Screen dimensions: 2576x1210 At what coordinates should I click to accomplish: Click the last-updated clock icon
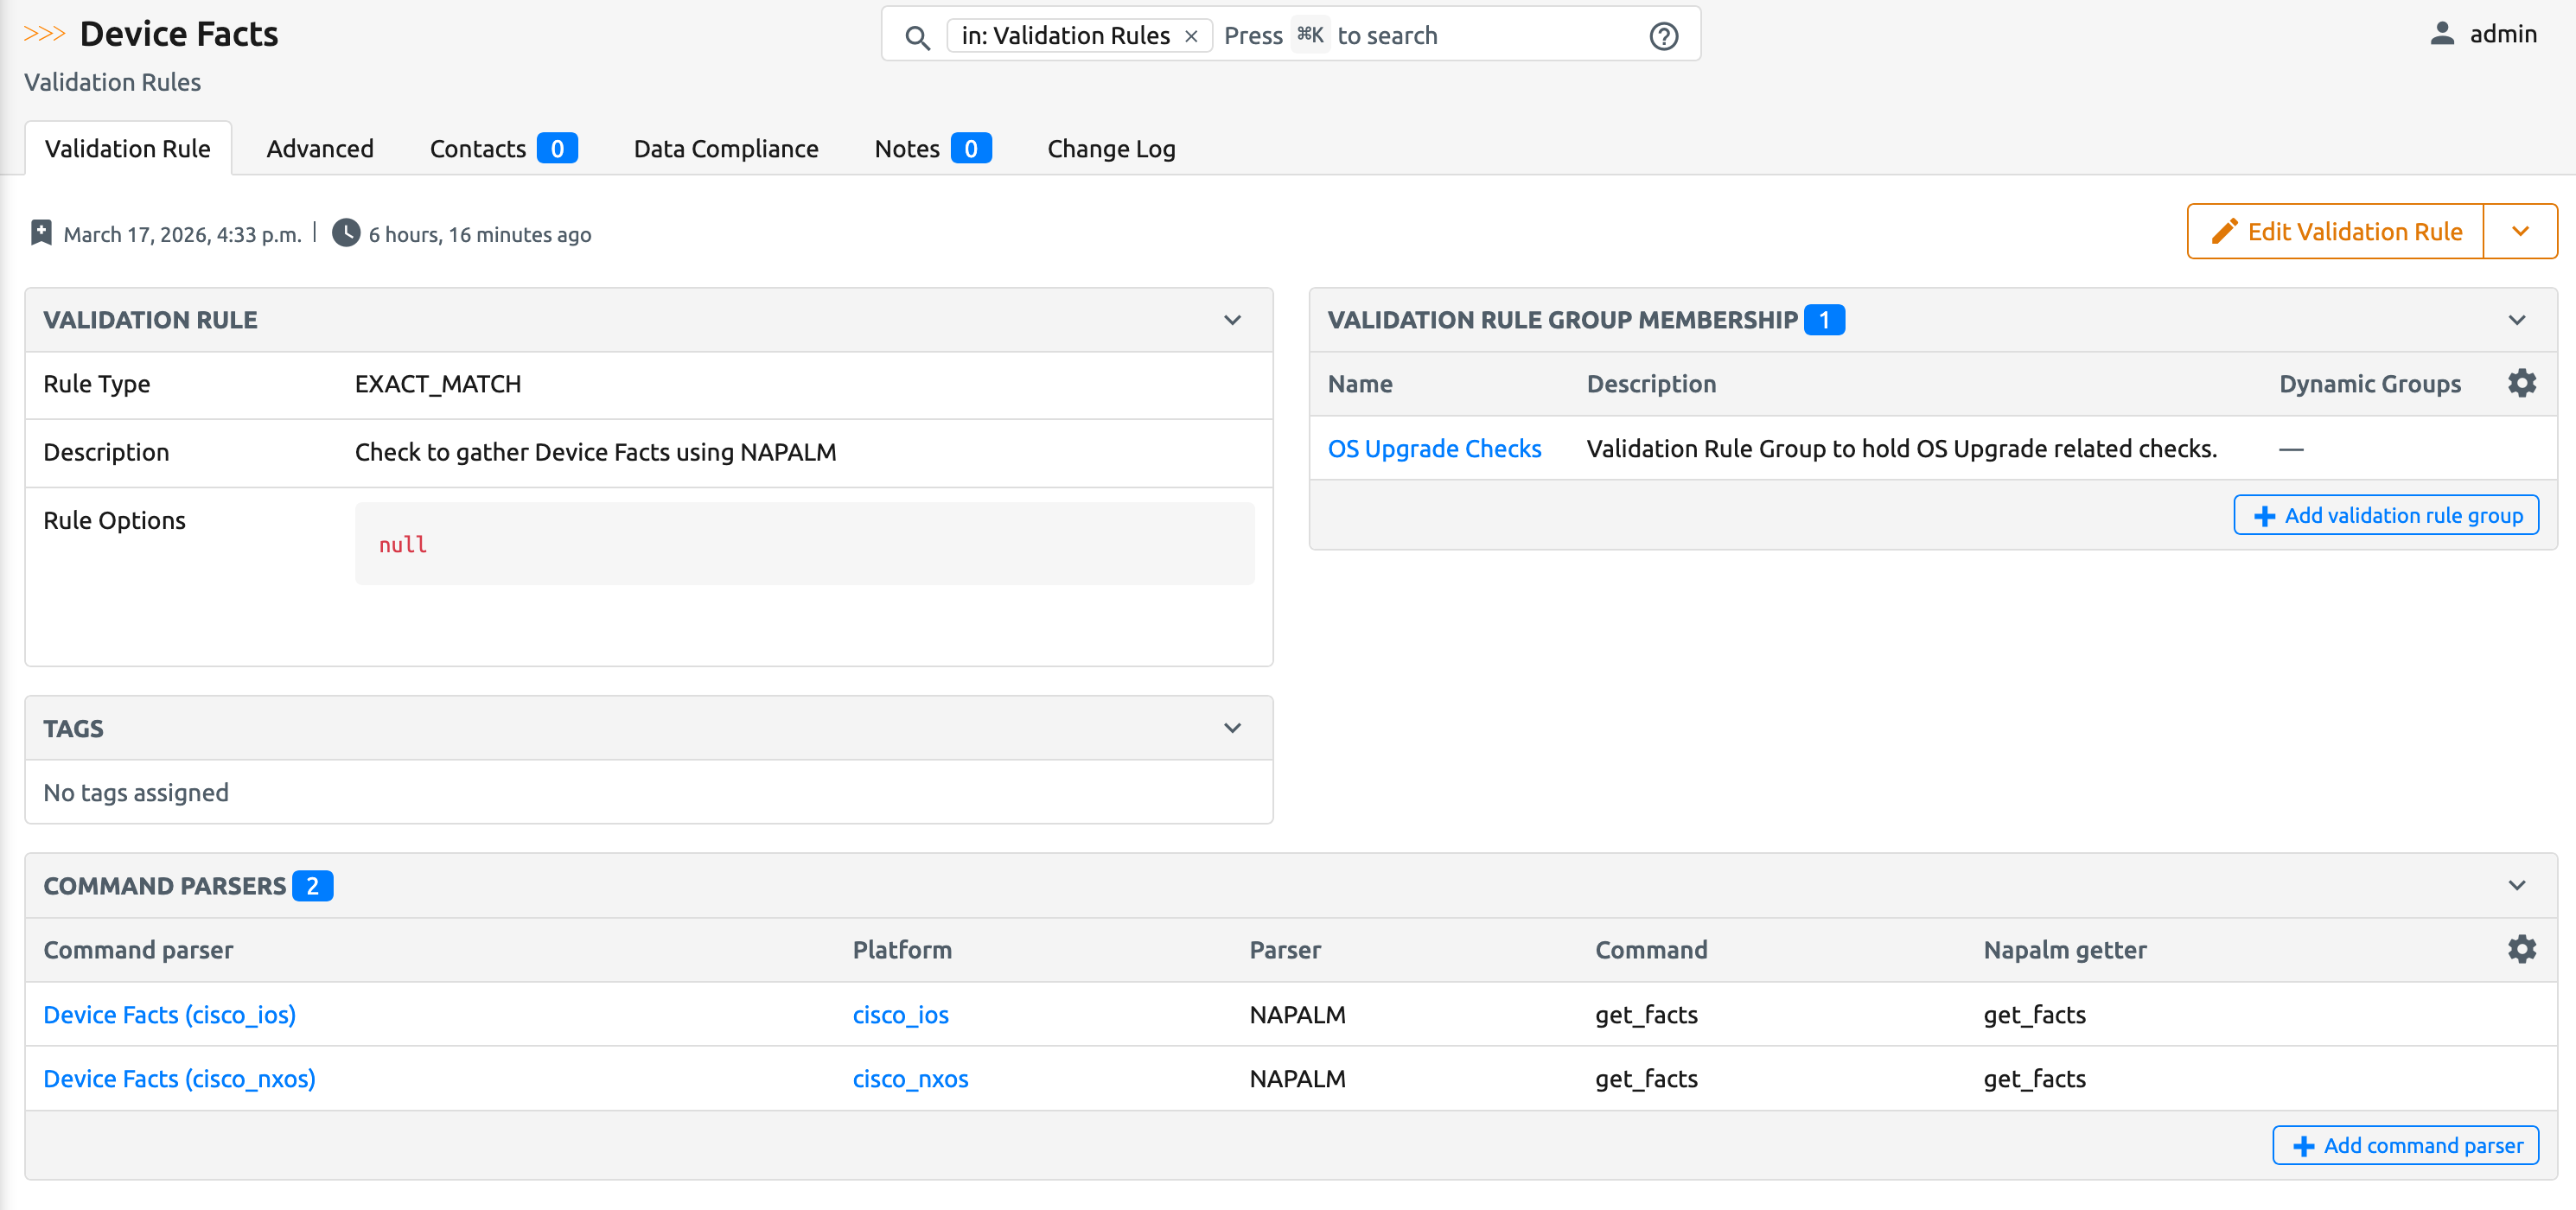[x=346, y=233]
